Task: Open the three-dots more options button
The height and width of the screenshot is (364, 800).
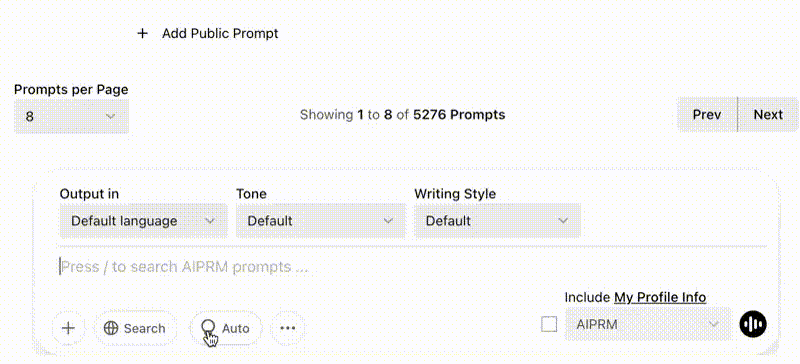Action: [288, 328]
